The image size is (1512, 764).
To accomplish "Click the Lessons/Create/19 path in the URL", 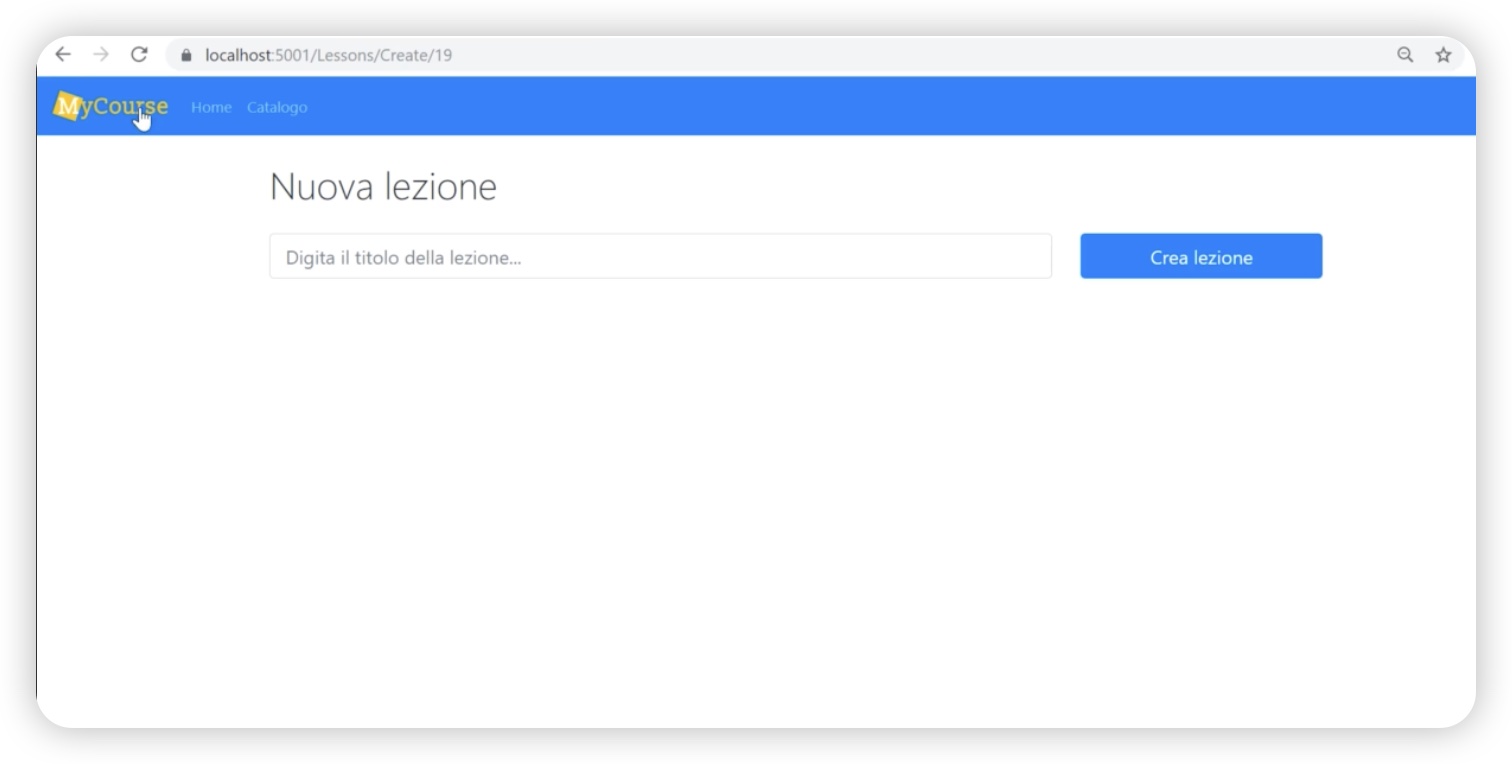I will (x=384, y=55).
